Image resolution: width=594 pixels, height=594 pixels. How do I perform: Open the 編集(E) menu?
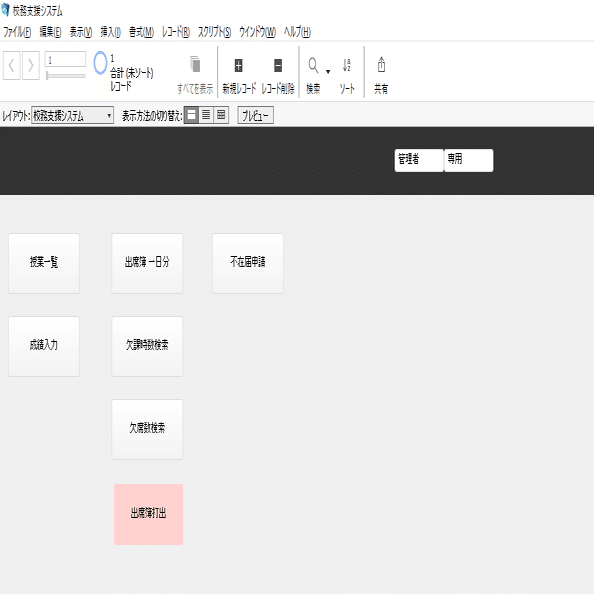tap(50, 32)
